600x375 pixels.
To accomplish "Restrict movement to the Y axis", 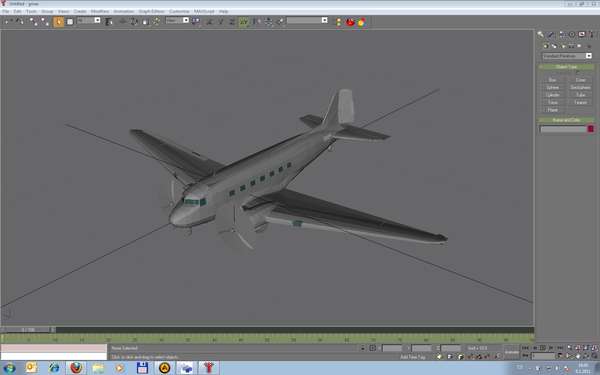I will click(220, 21).
